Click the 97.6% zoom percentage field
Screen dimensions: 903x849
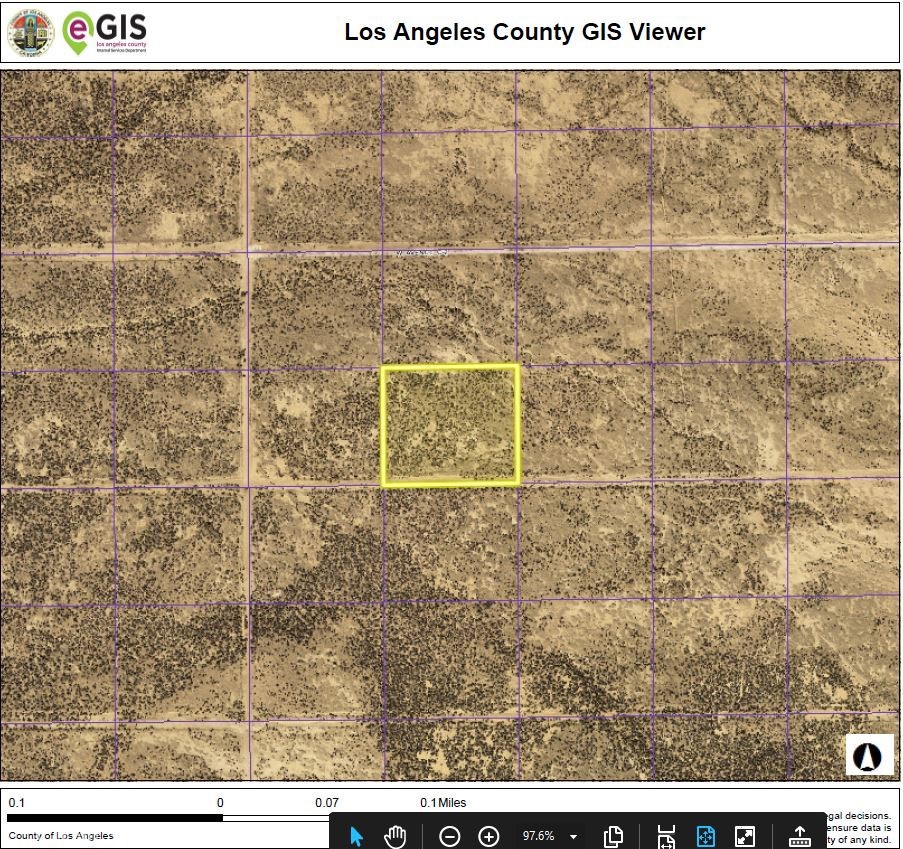coord(538,836)
